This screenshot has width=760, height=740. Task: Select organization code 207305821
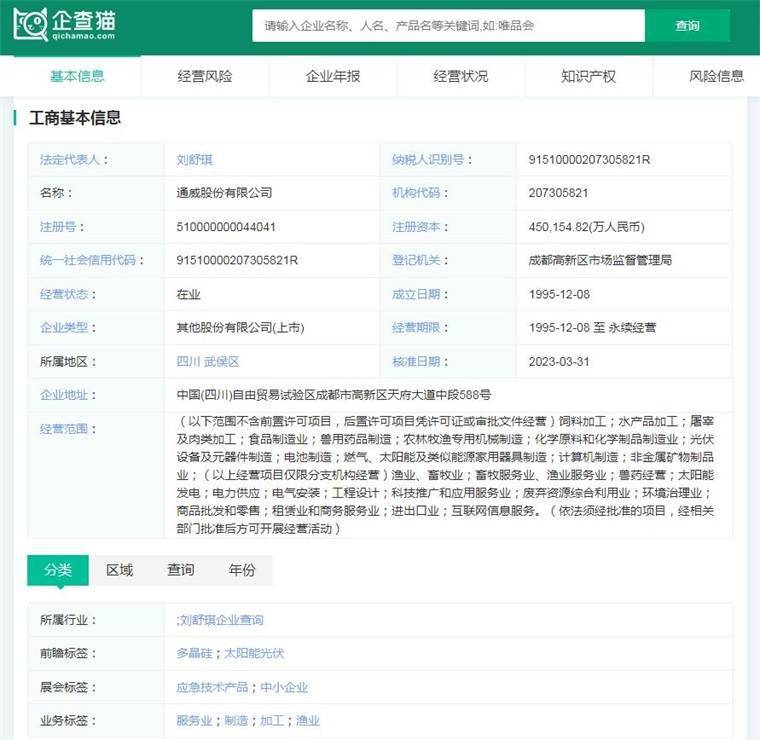tap(558, 193)
